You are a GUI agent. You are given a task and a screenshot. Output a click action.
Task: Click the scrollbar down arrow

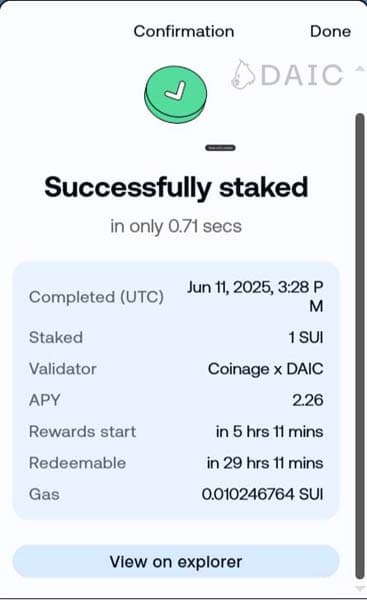click(x=359, y=589)
